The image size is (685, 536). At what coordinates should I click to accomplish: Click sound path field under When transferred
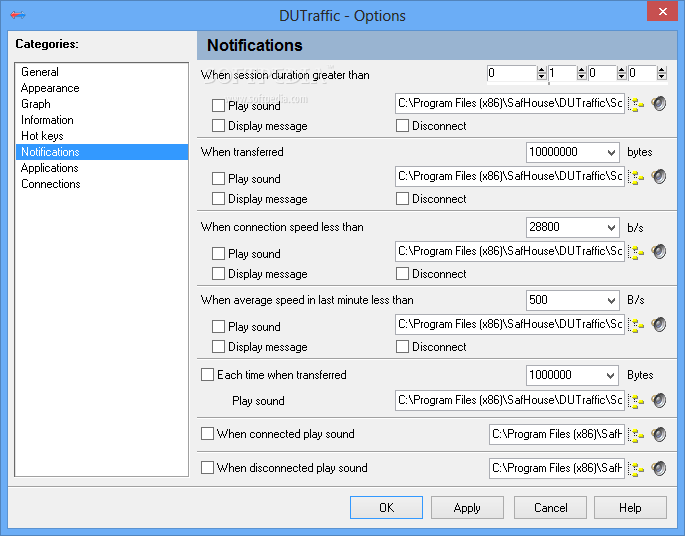pos(510,176)
